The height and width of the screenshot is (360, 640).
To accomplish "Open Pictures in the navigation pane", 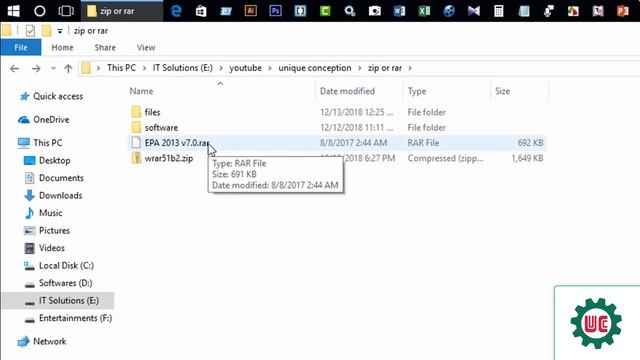I will click(x=54, y=231).
